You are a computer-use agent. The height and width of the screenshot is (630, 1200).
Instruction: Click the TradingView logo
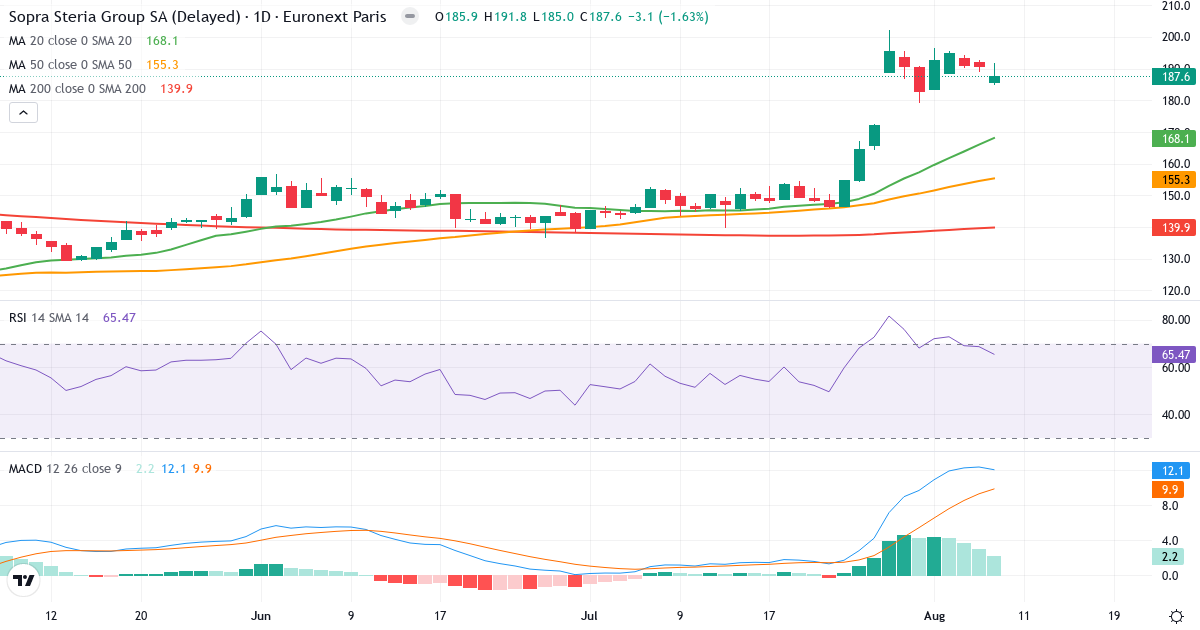[23, 579]
